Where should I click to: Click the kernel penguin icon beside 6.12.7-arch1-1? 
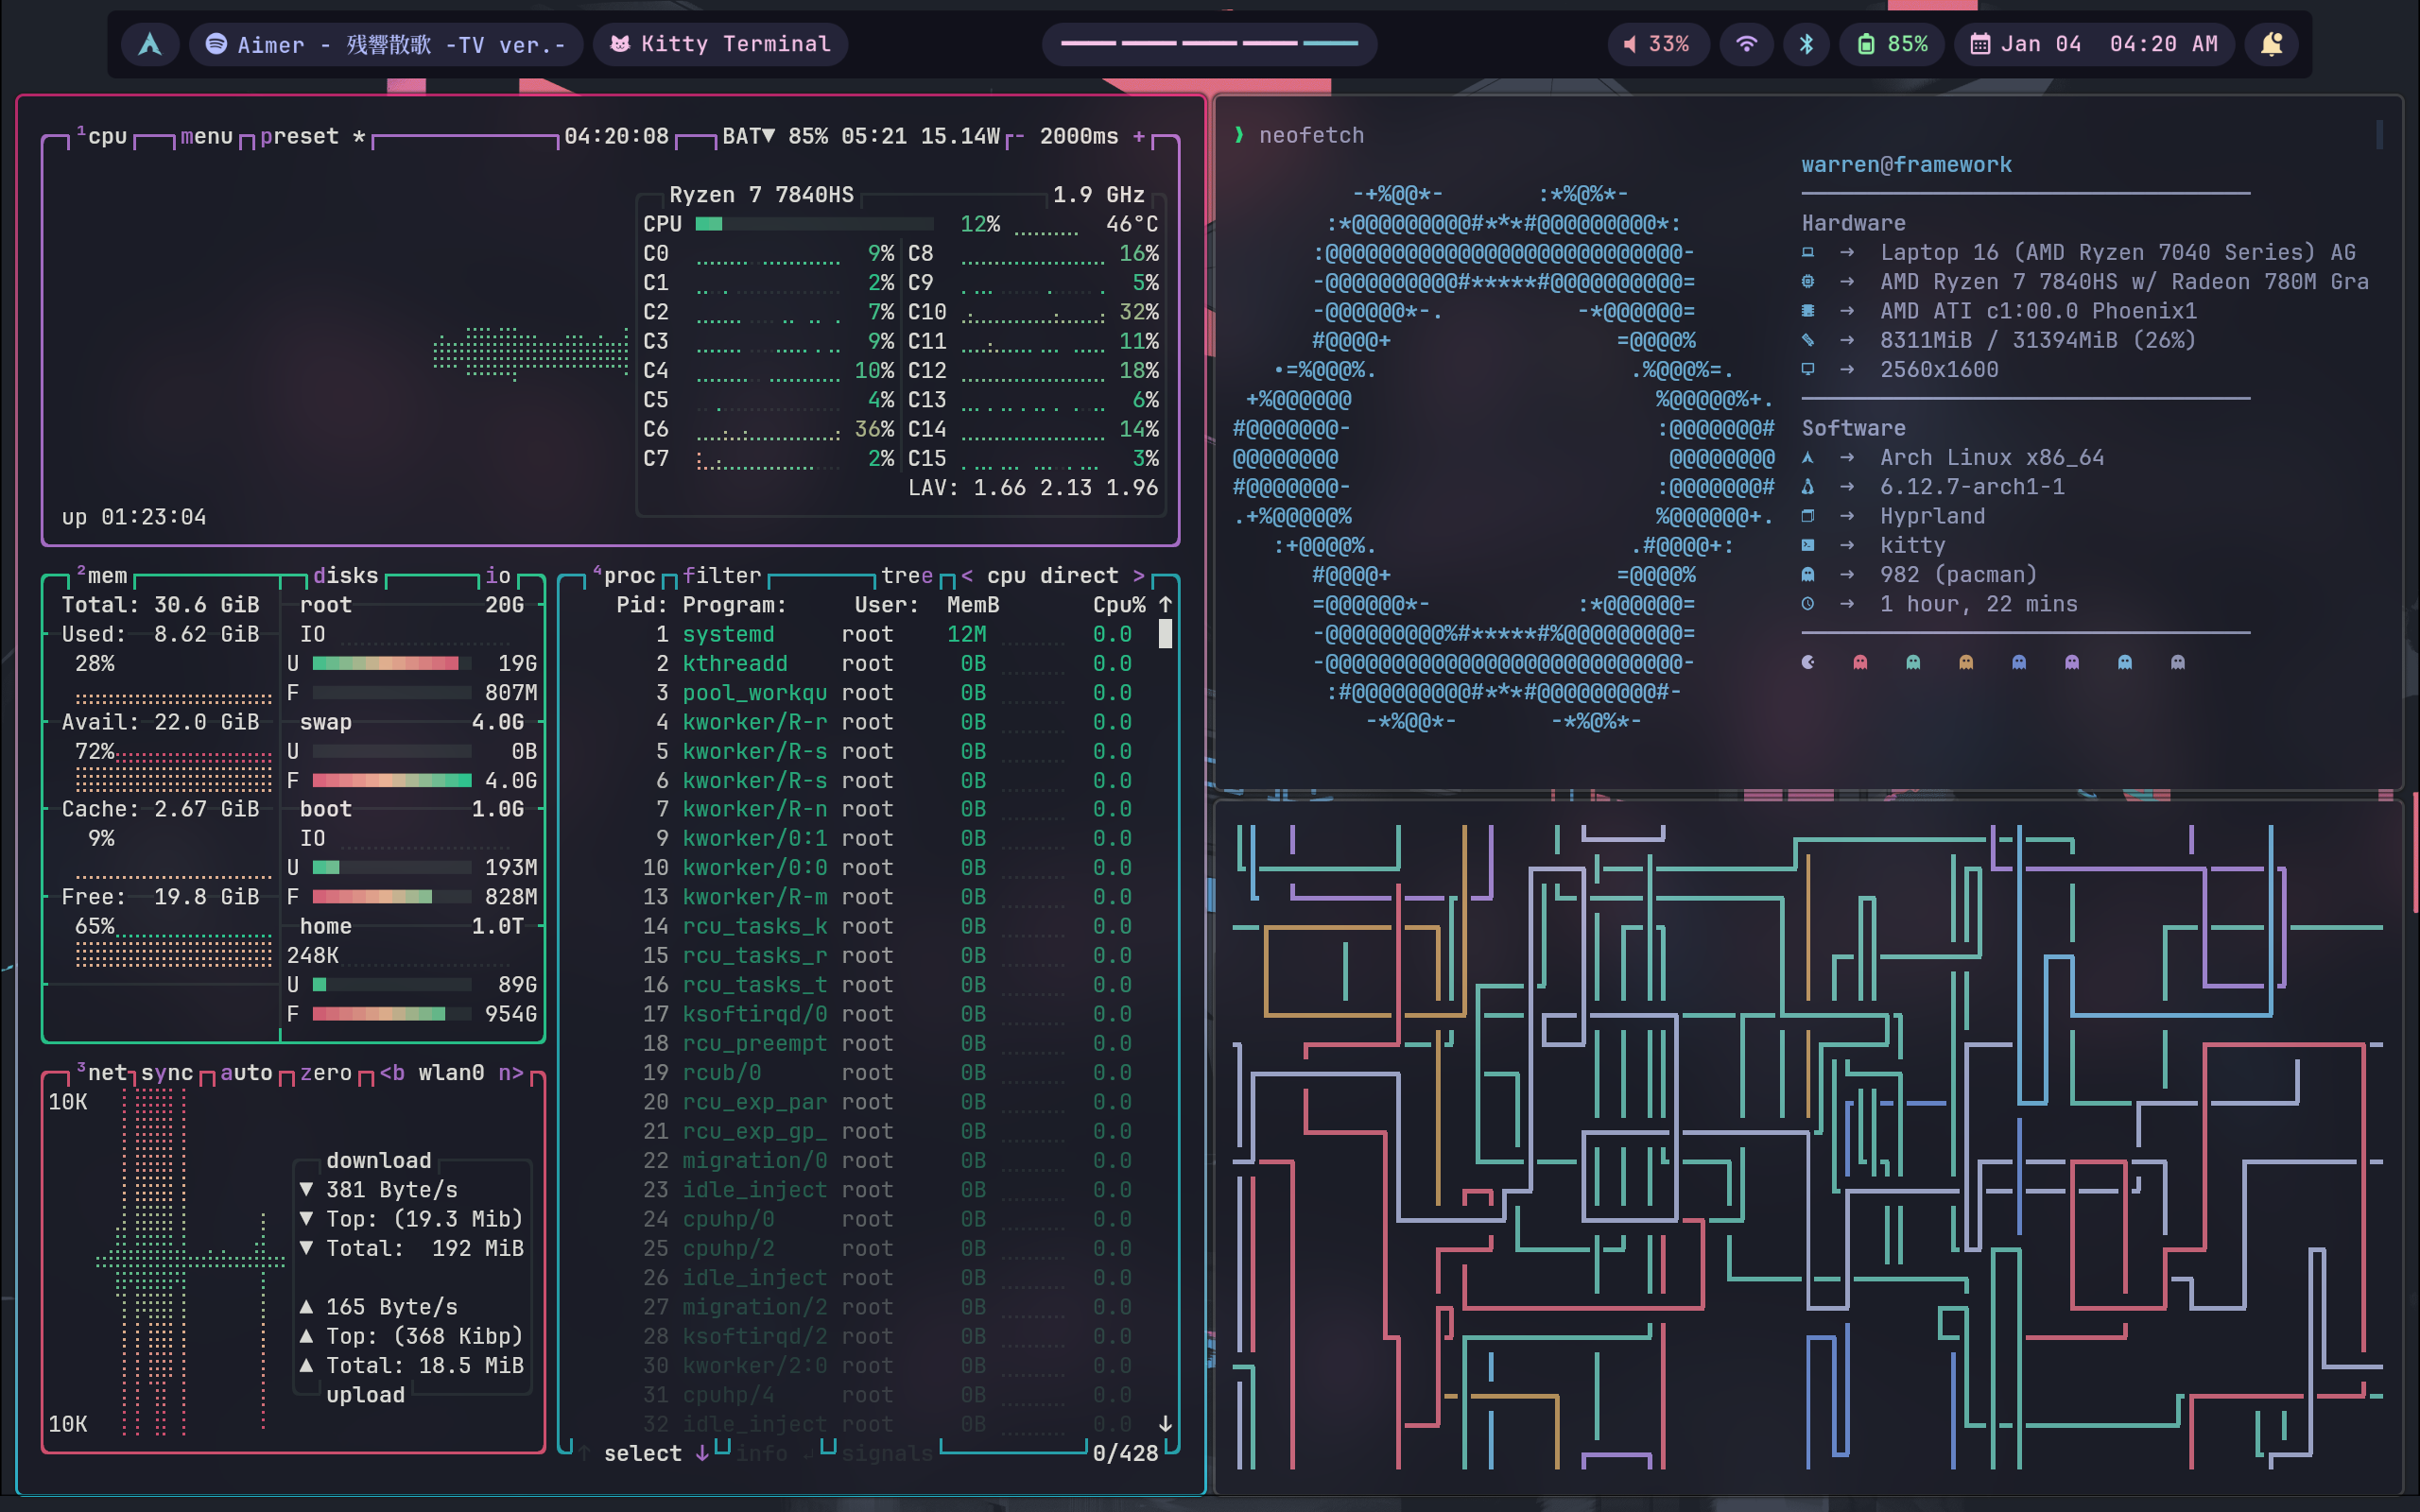click(x=1808, y=487)
